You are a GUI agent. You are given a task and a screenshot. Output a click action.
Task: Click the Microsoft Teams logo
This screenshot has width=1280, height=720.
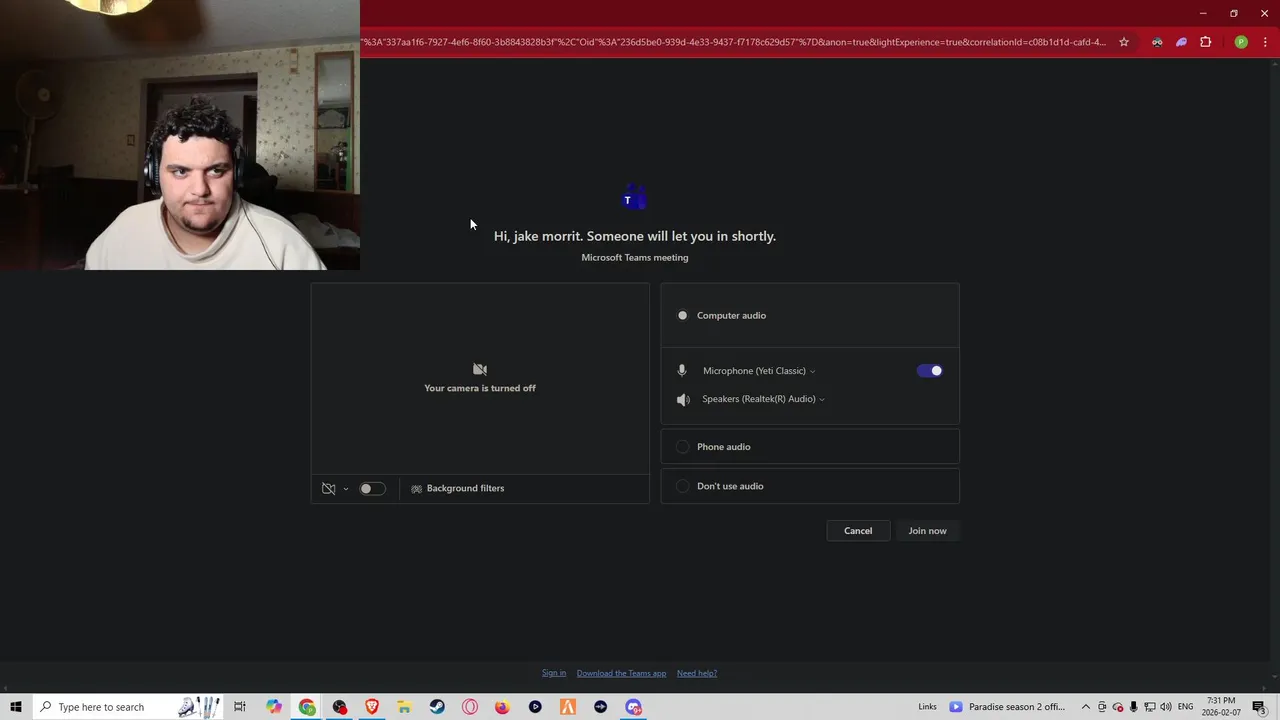pos(634,198)
